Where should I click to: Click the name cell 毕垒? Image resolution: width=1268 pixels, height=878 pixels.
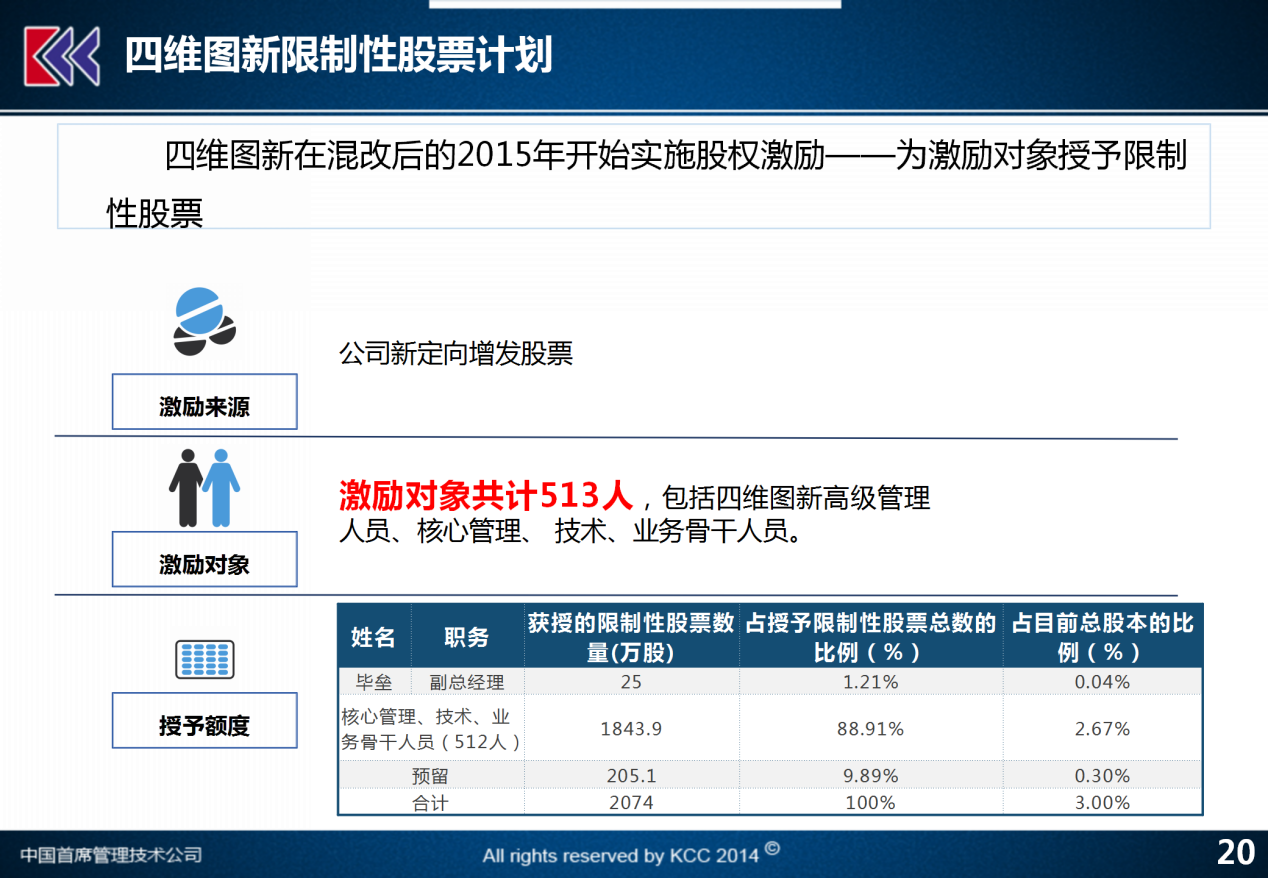(374, 682)
